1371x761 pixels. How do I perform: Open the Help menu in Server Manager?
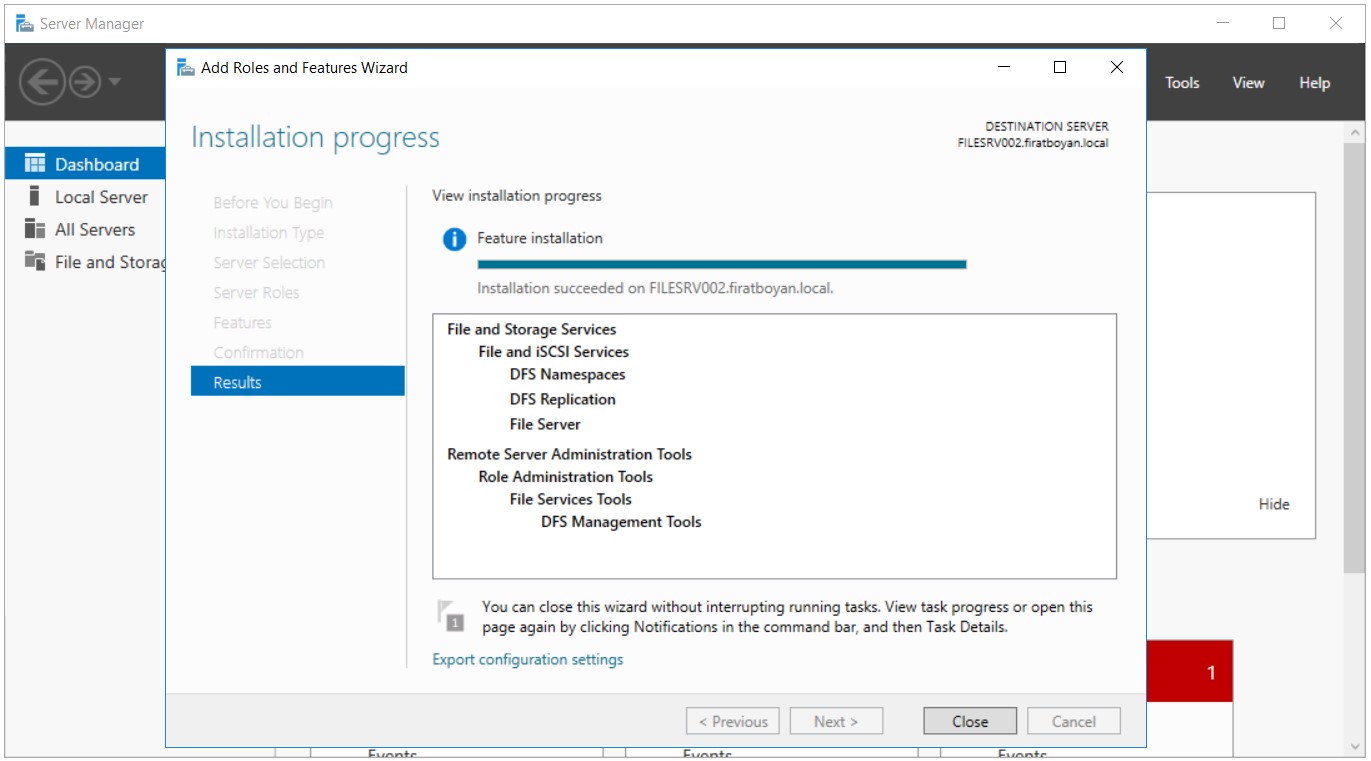1314,83
